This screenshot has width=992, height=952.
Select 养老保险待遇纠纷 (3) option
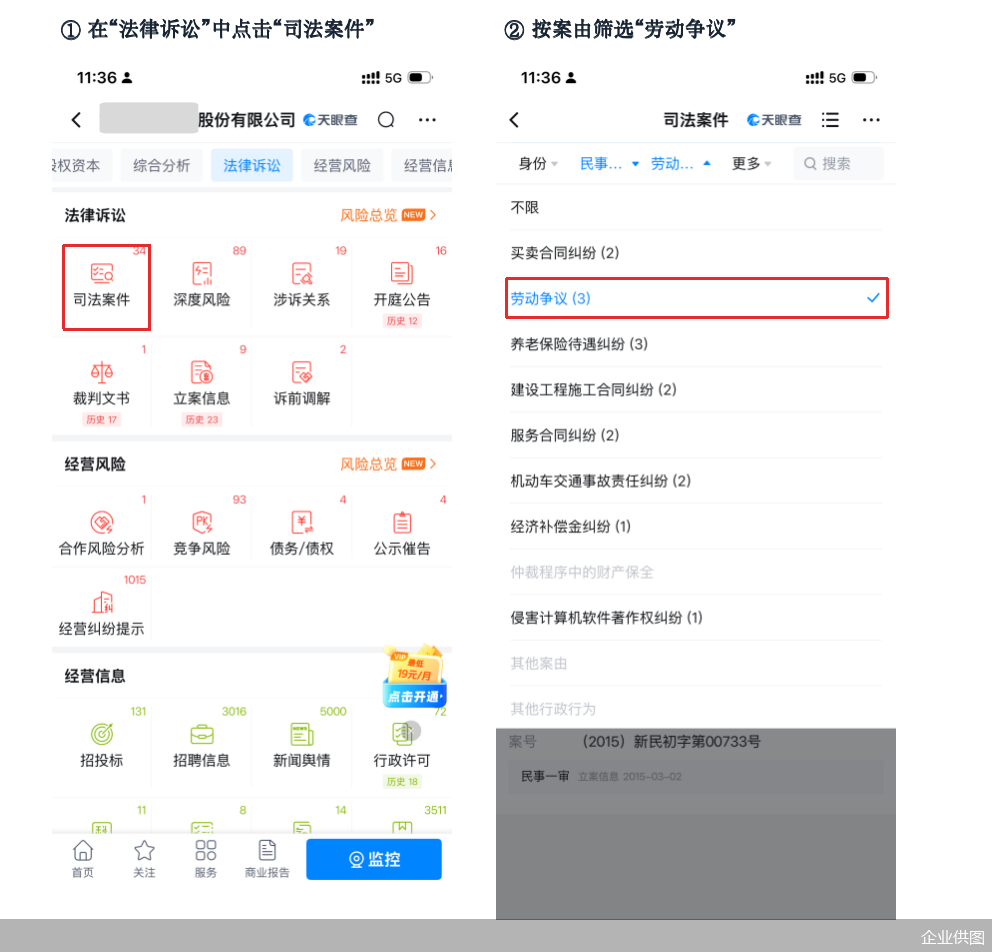[x=696, y=344]
